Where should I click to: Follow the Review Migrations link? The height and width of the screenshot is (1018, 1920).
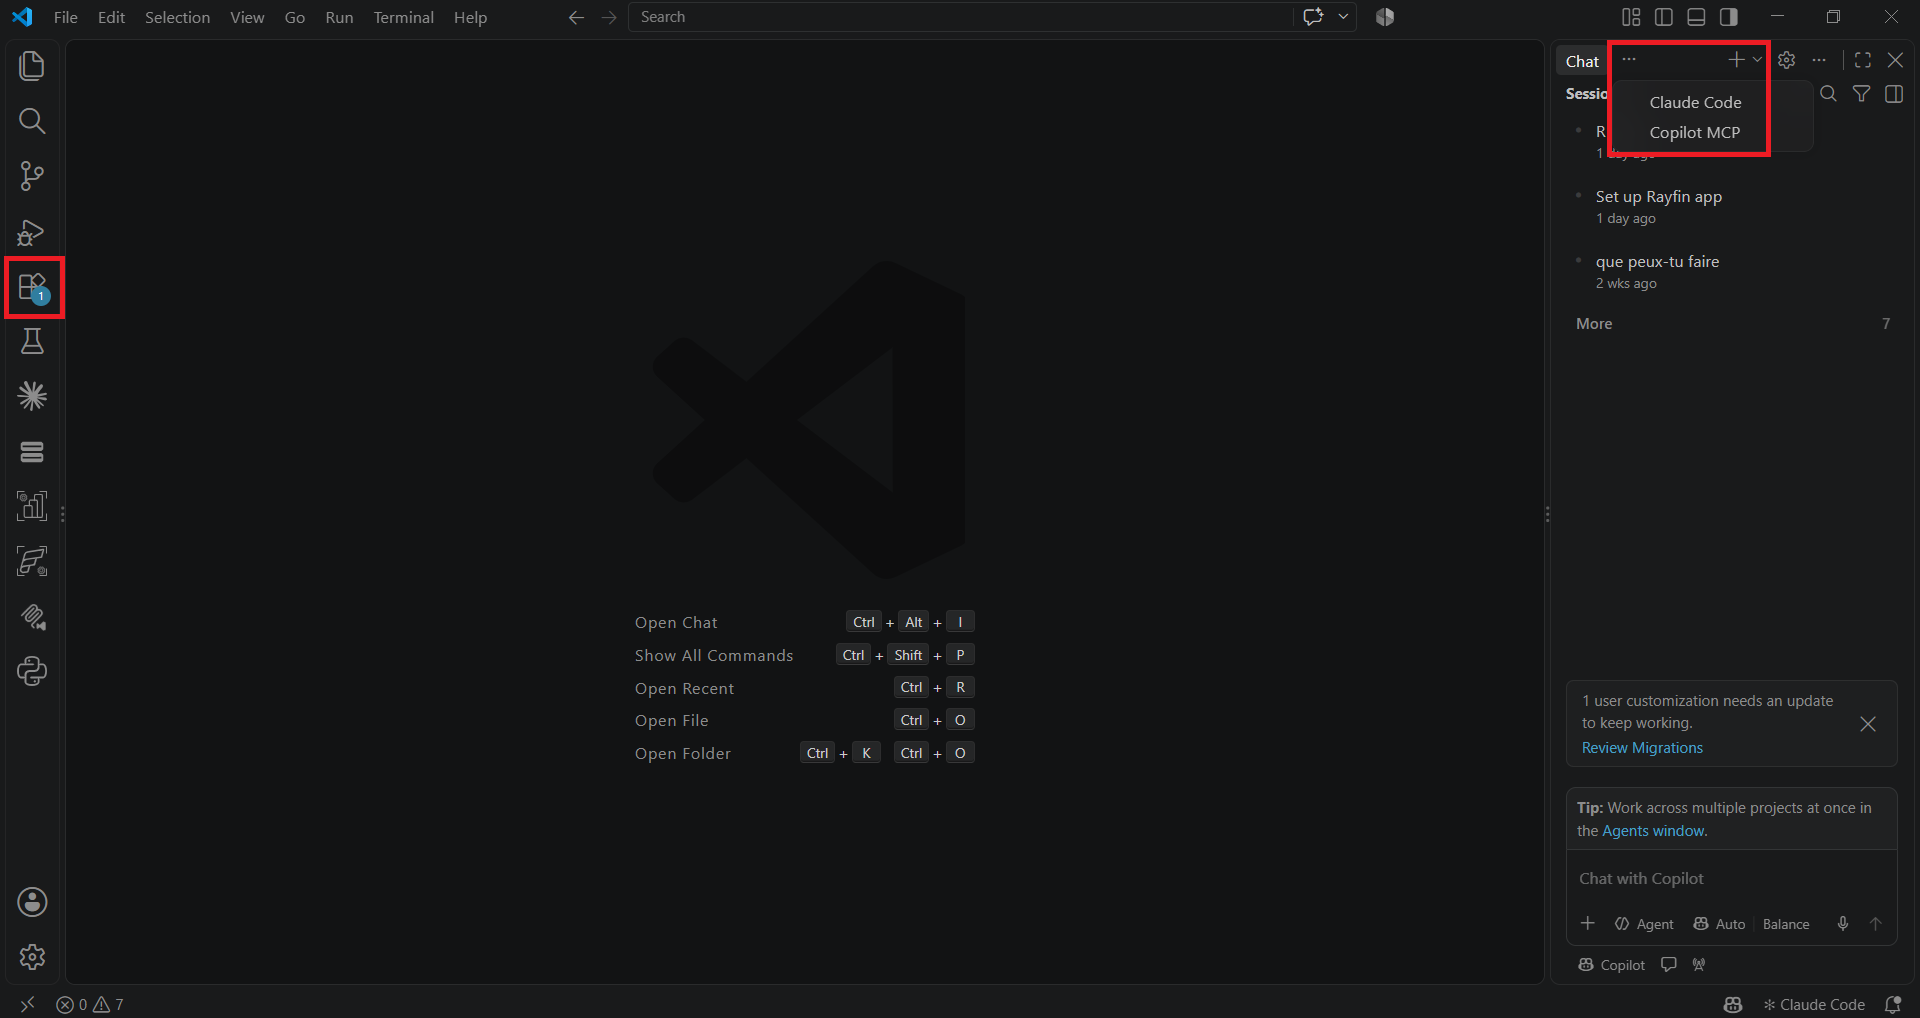[1642, 748]
